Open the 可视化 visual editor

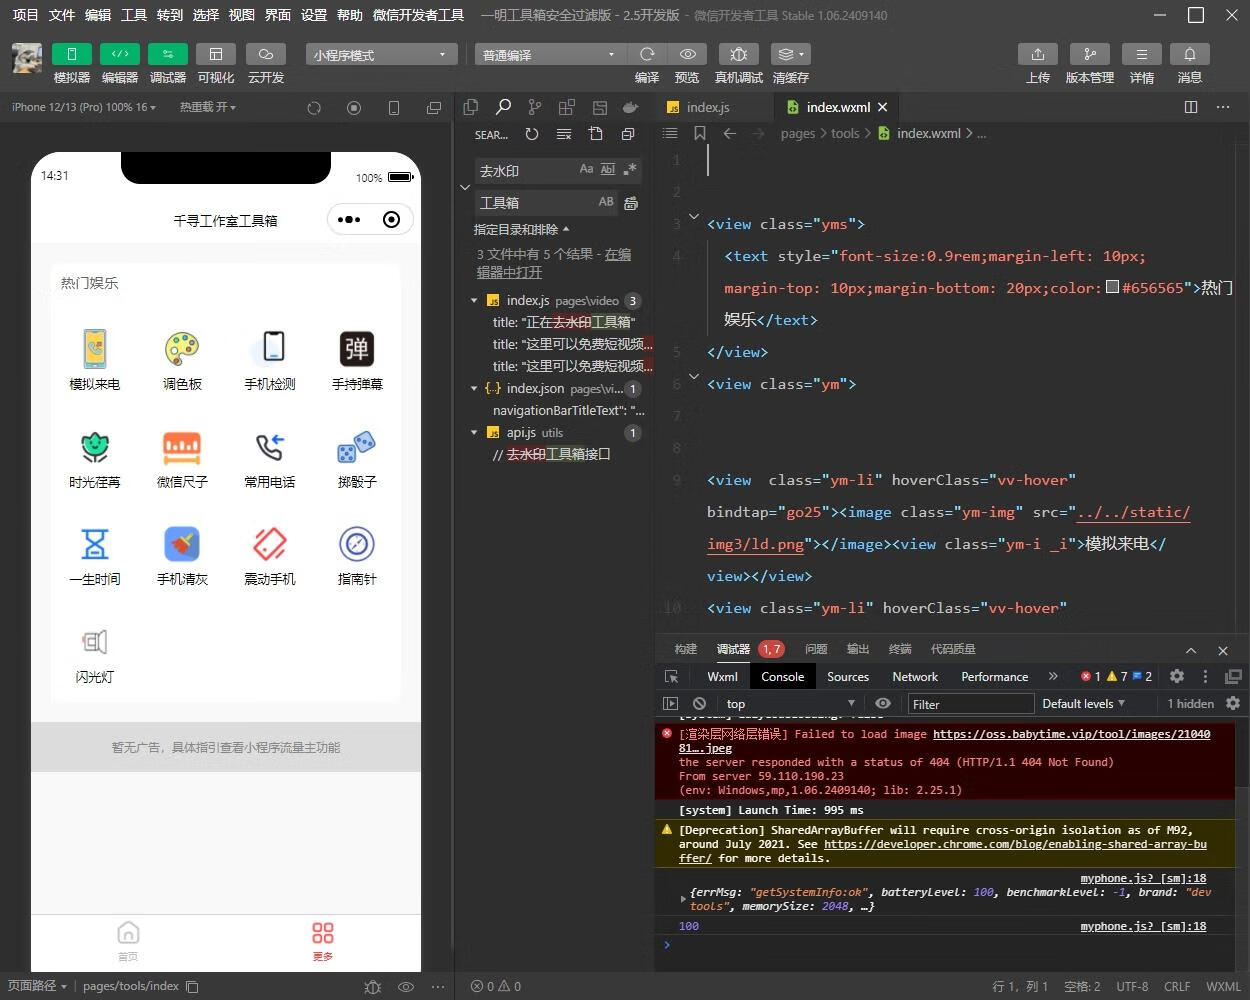[x=215, y=54]
